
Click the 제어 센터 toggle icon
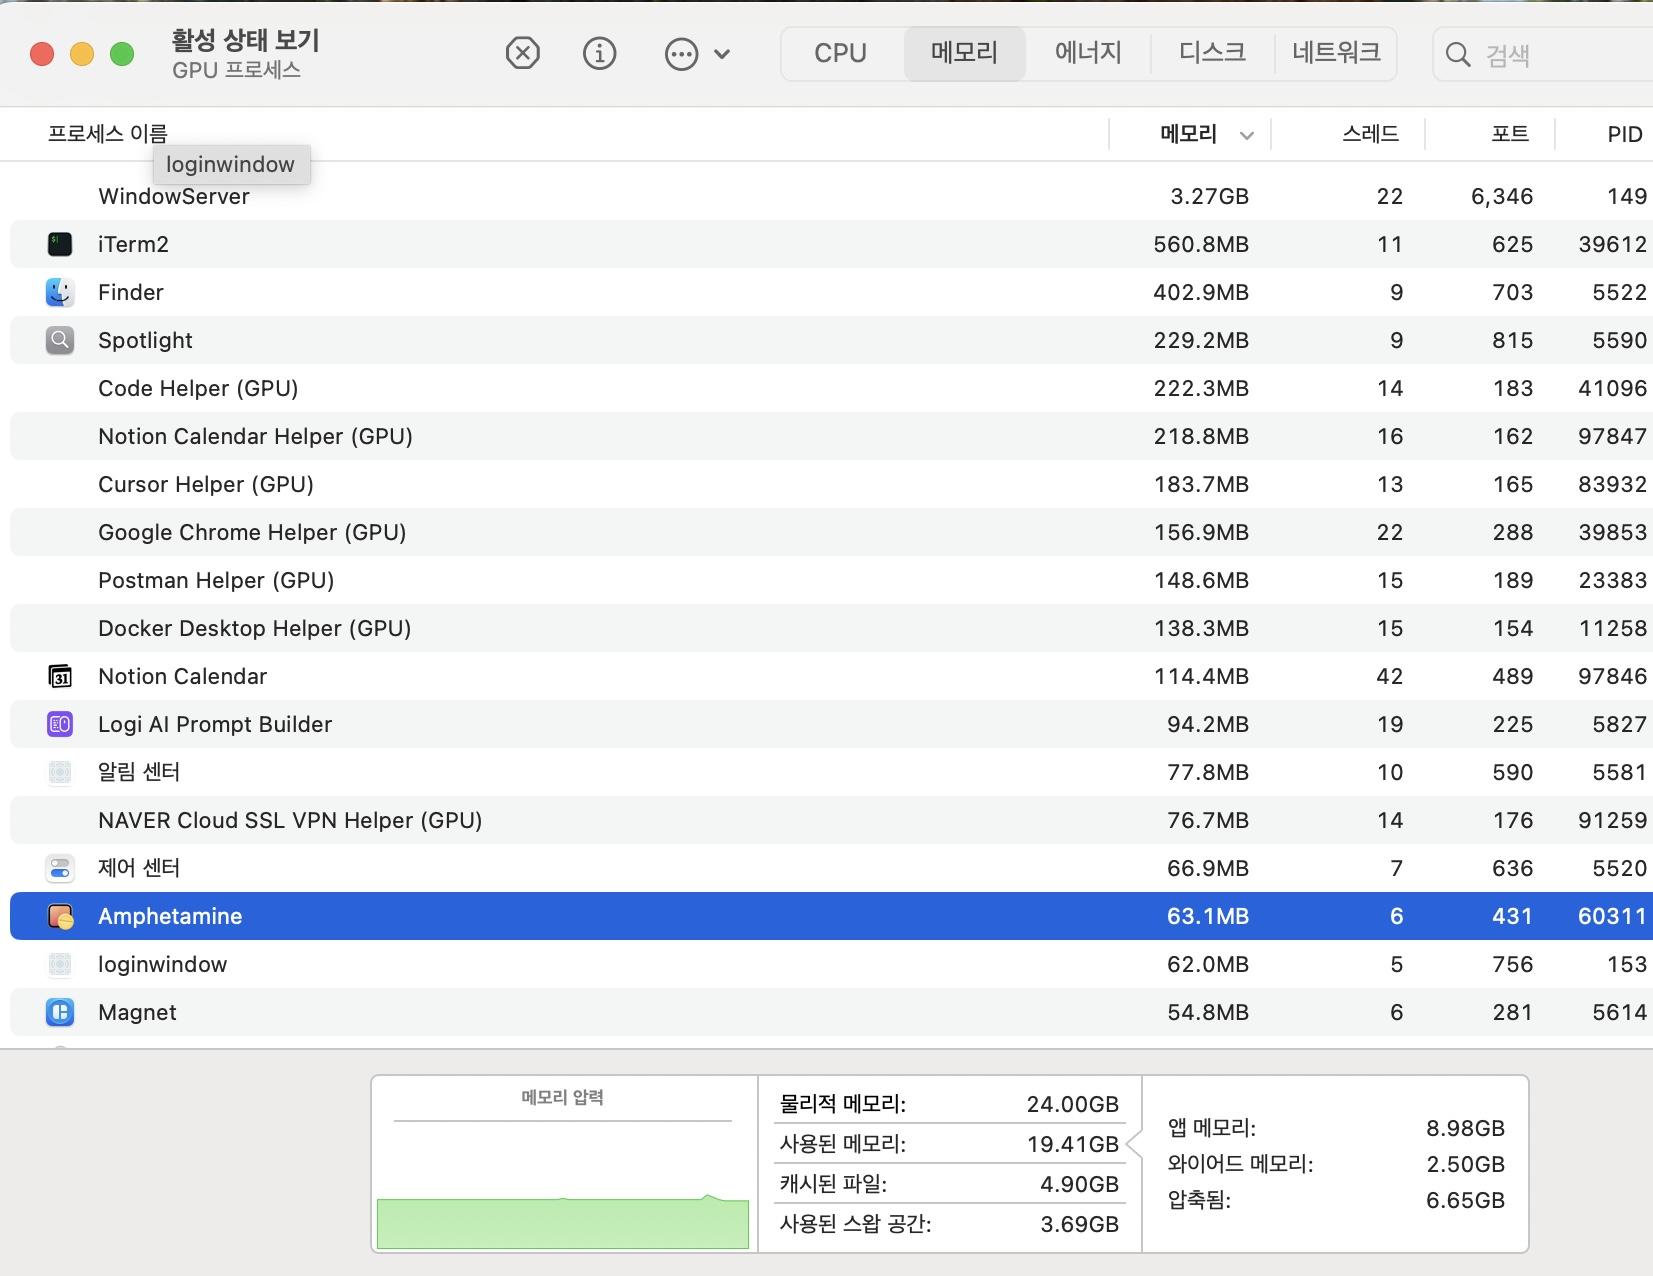(x=60, y=868)
